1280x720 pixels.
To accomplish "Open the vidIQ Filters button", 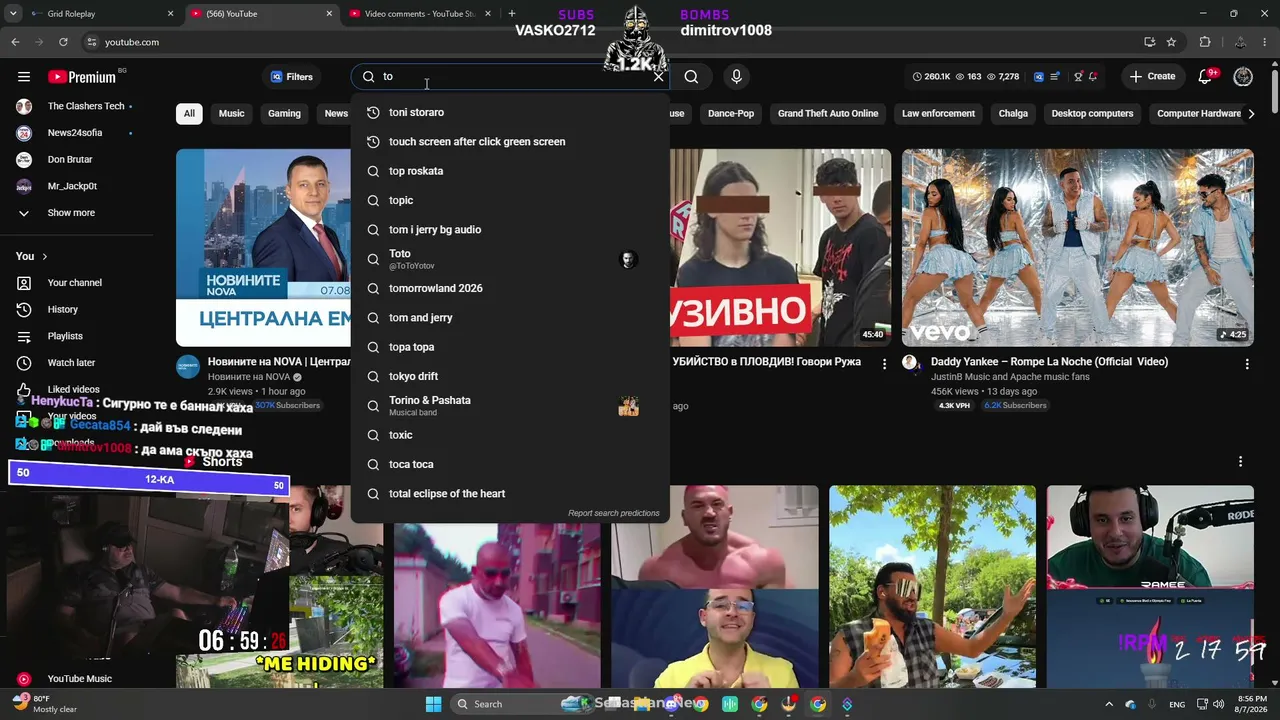I will coord(291,77).
